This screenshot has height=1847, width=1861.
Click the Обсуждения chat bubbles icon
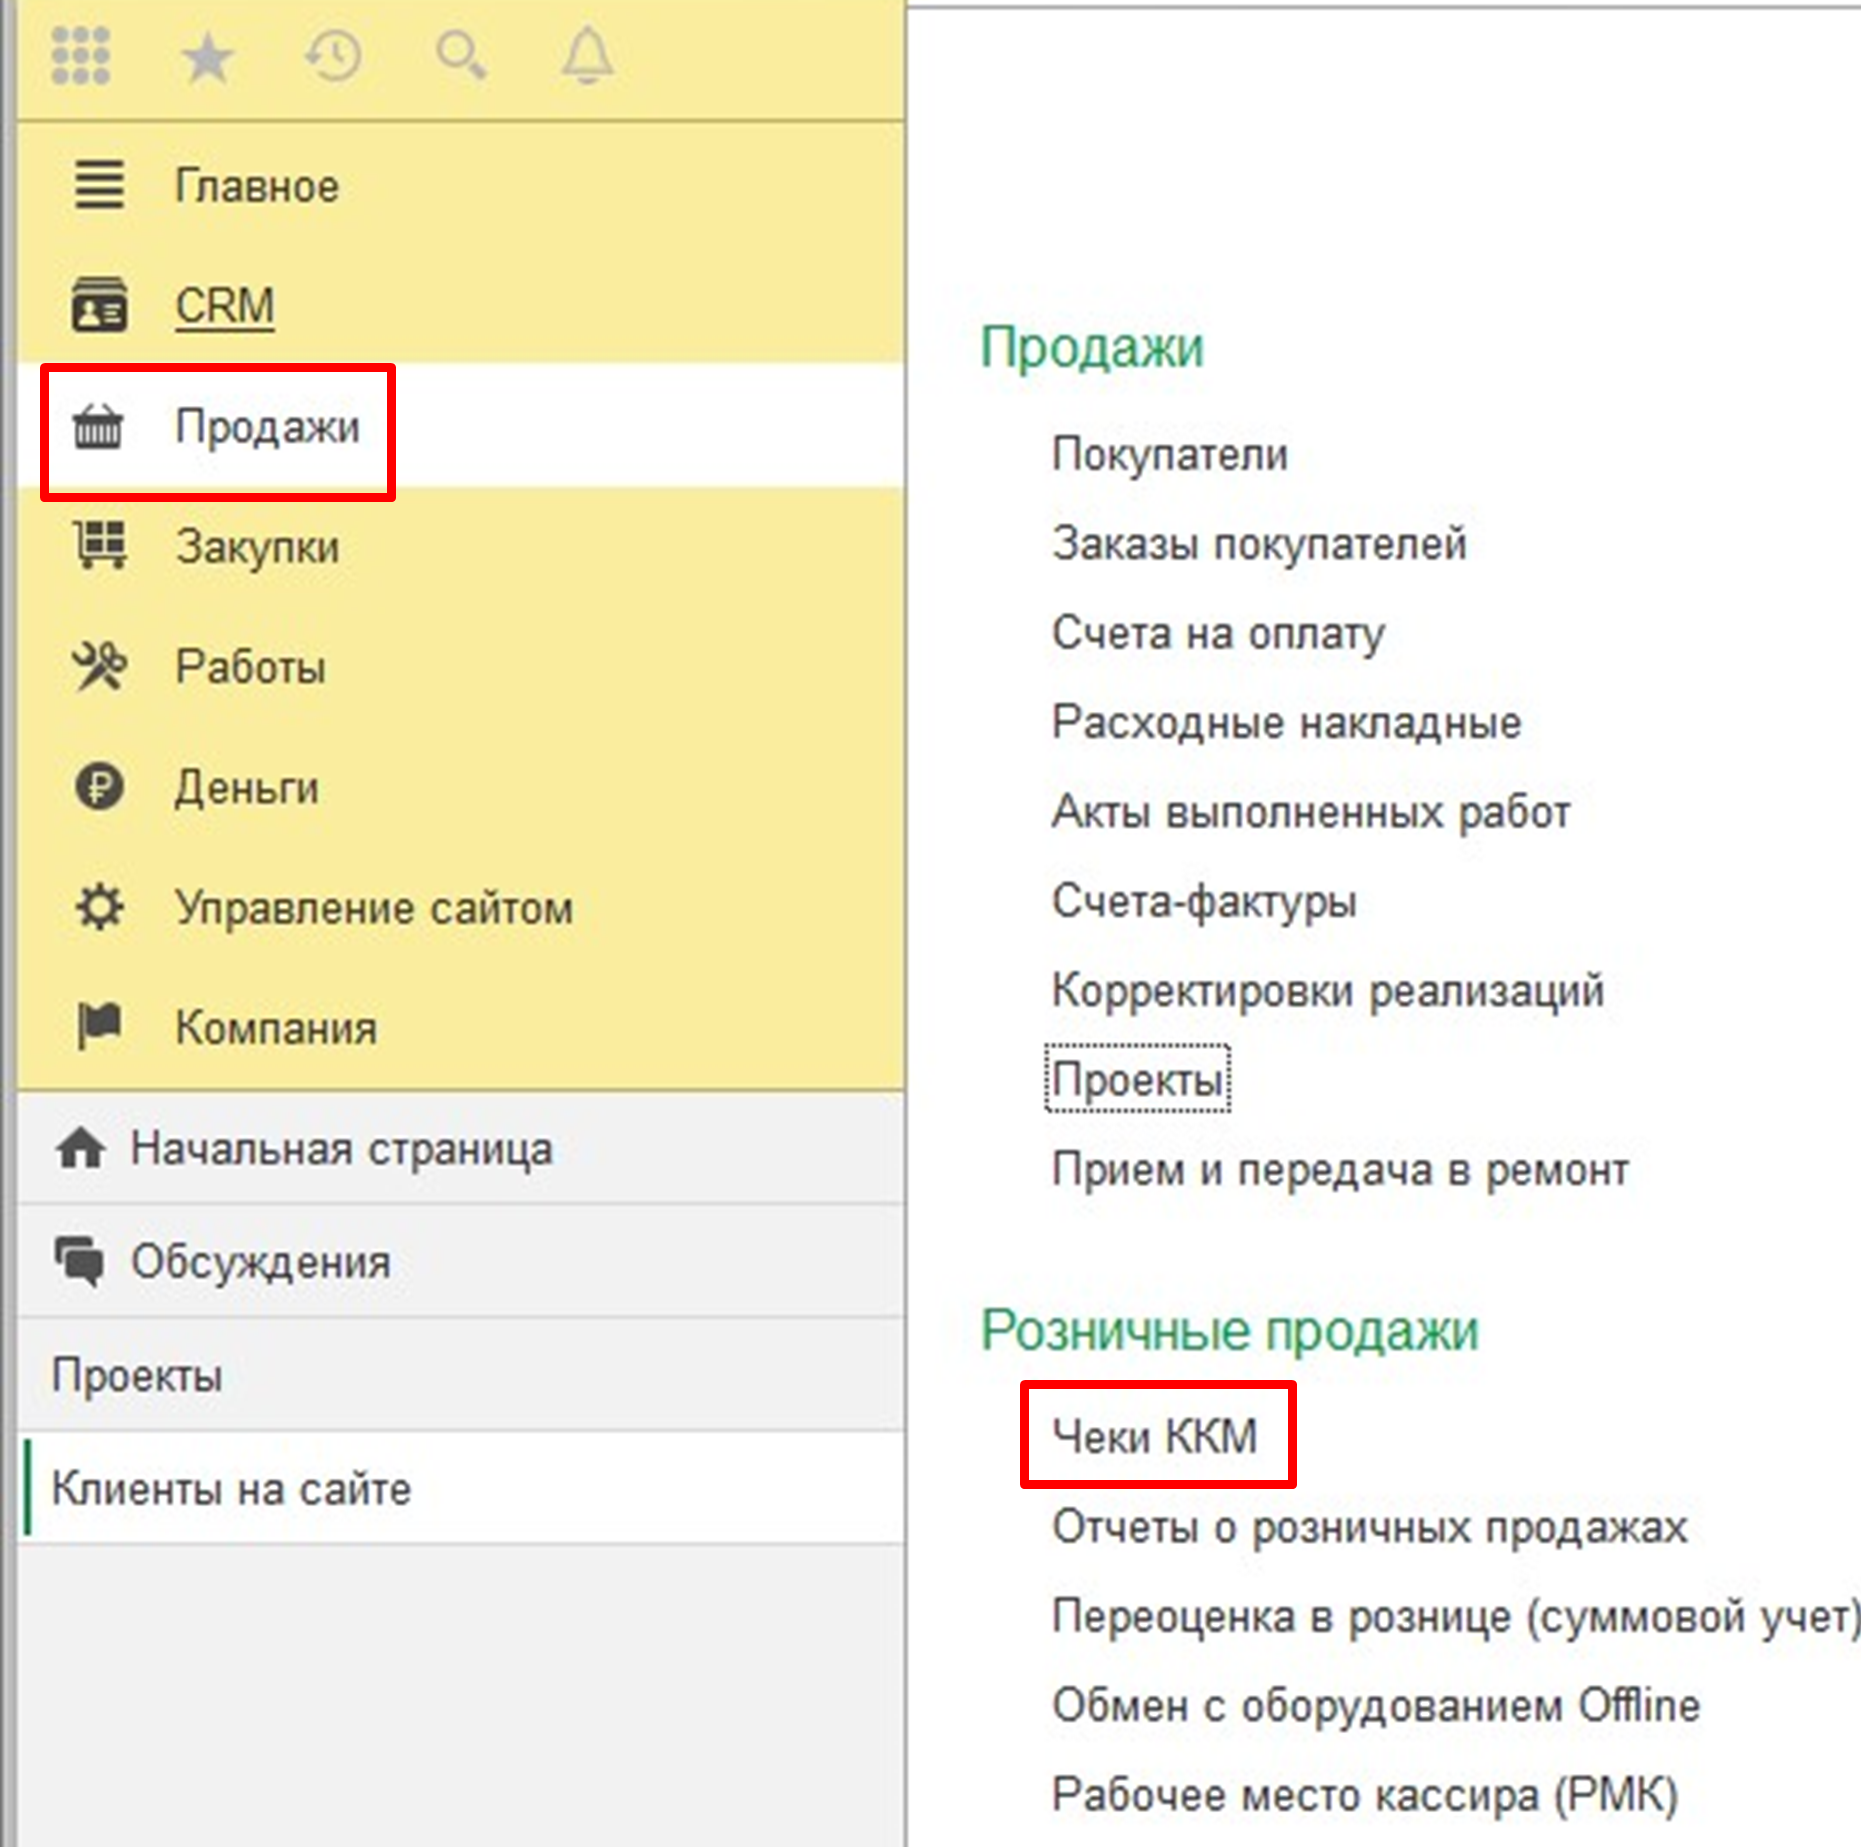point(79,1261)
